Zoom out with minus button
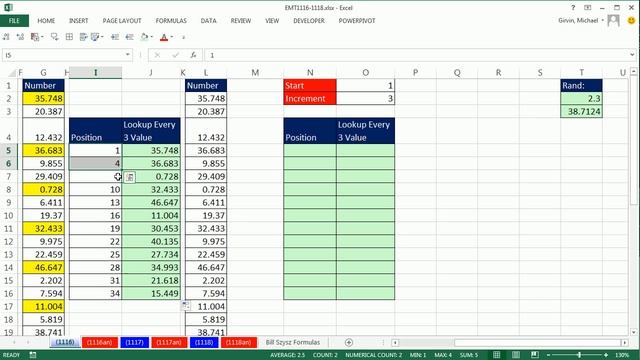Image resolution: width=640 pixels, height=360 pixels. pos(548,355)
